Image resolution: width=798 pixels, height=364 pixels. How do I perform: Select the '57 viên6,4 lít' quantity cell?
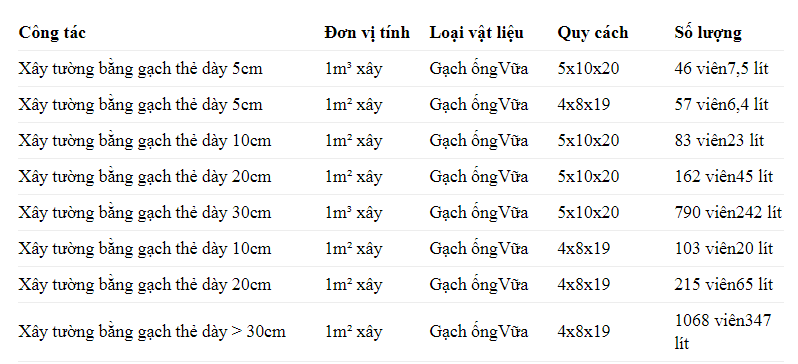pos(721,104)
